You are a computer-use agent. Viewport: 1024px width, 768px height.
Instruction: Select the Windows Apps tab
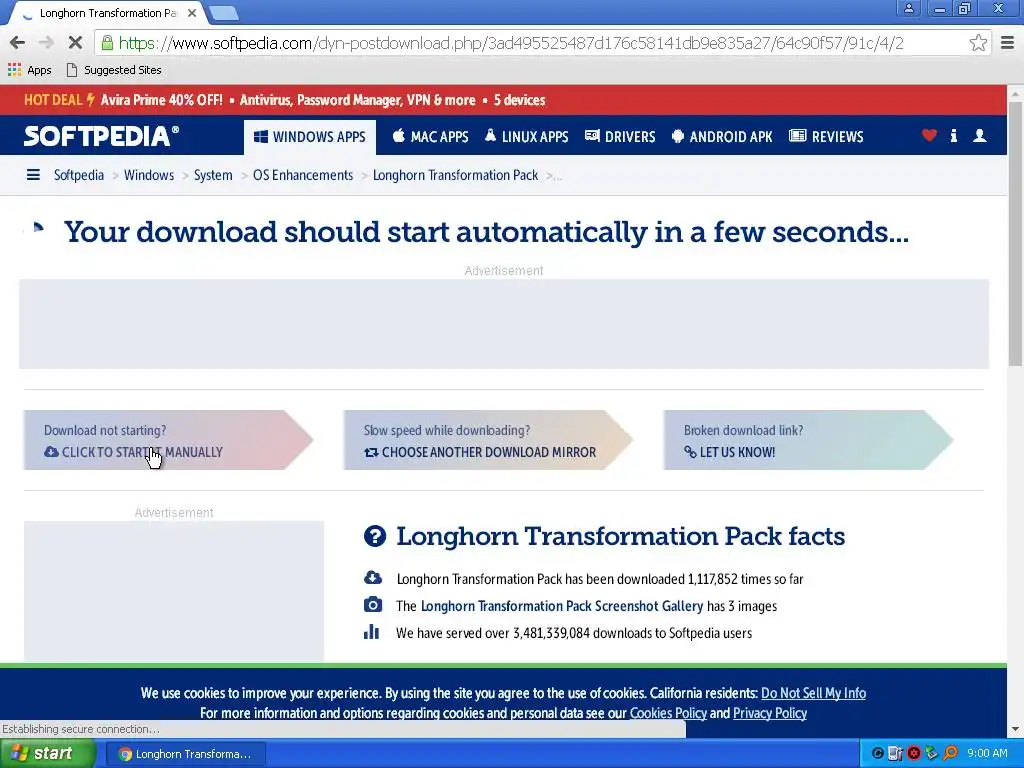[x=310, y=137]
